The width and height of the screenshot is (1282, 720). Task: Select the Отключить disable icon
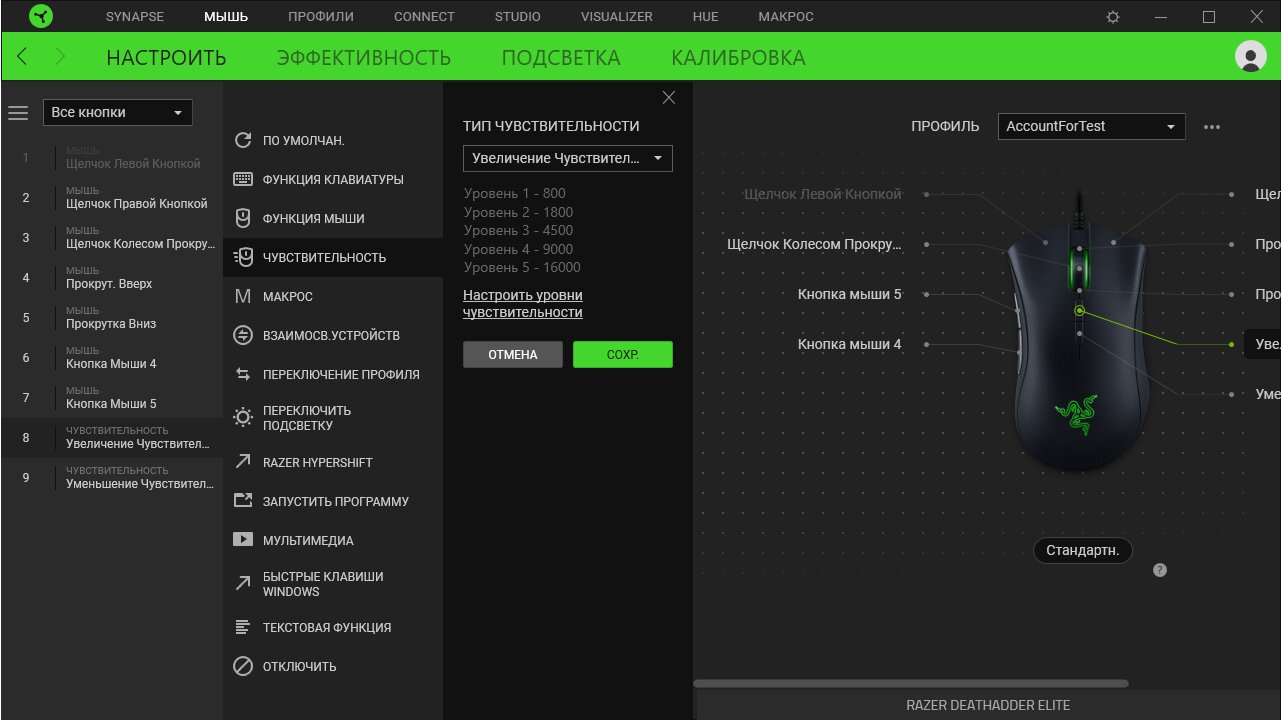pyautogui.click(x=243, y=667)
